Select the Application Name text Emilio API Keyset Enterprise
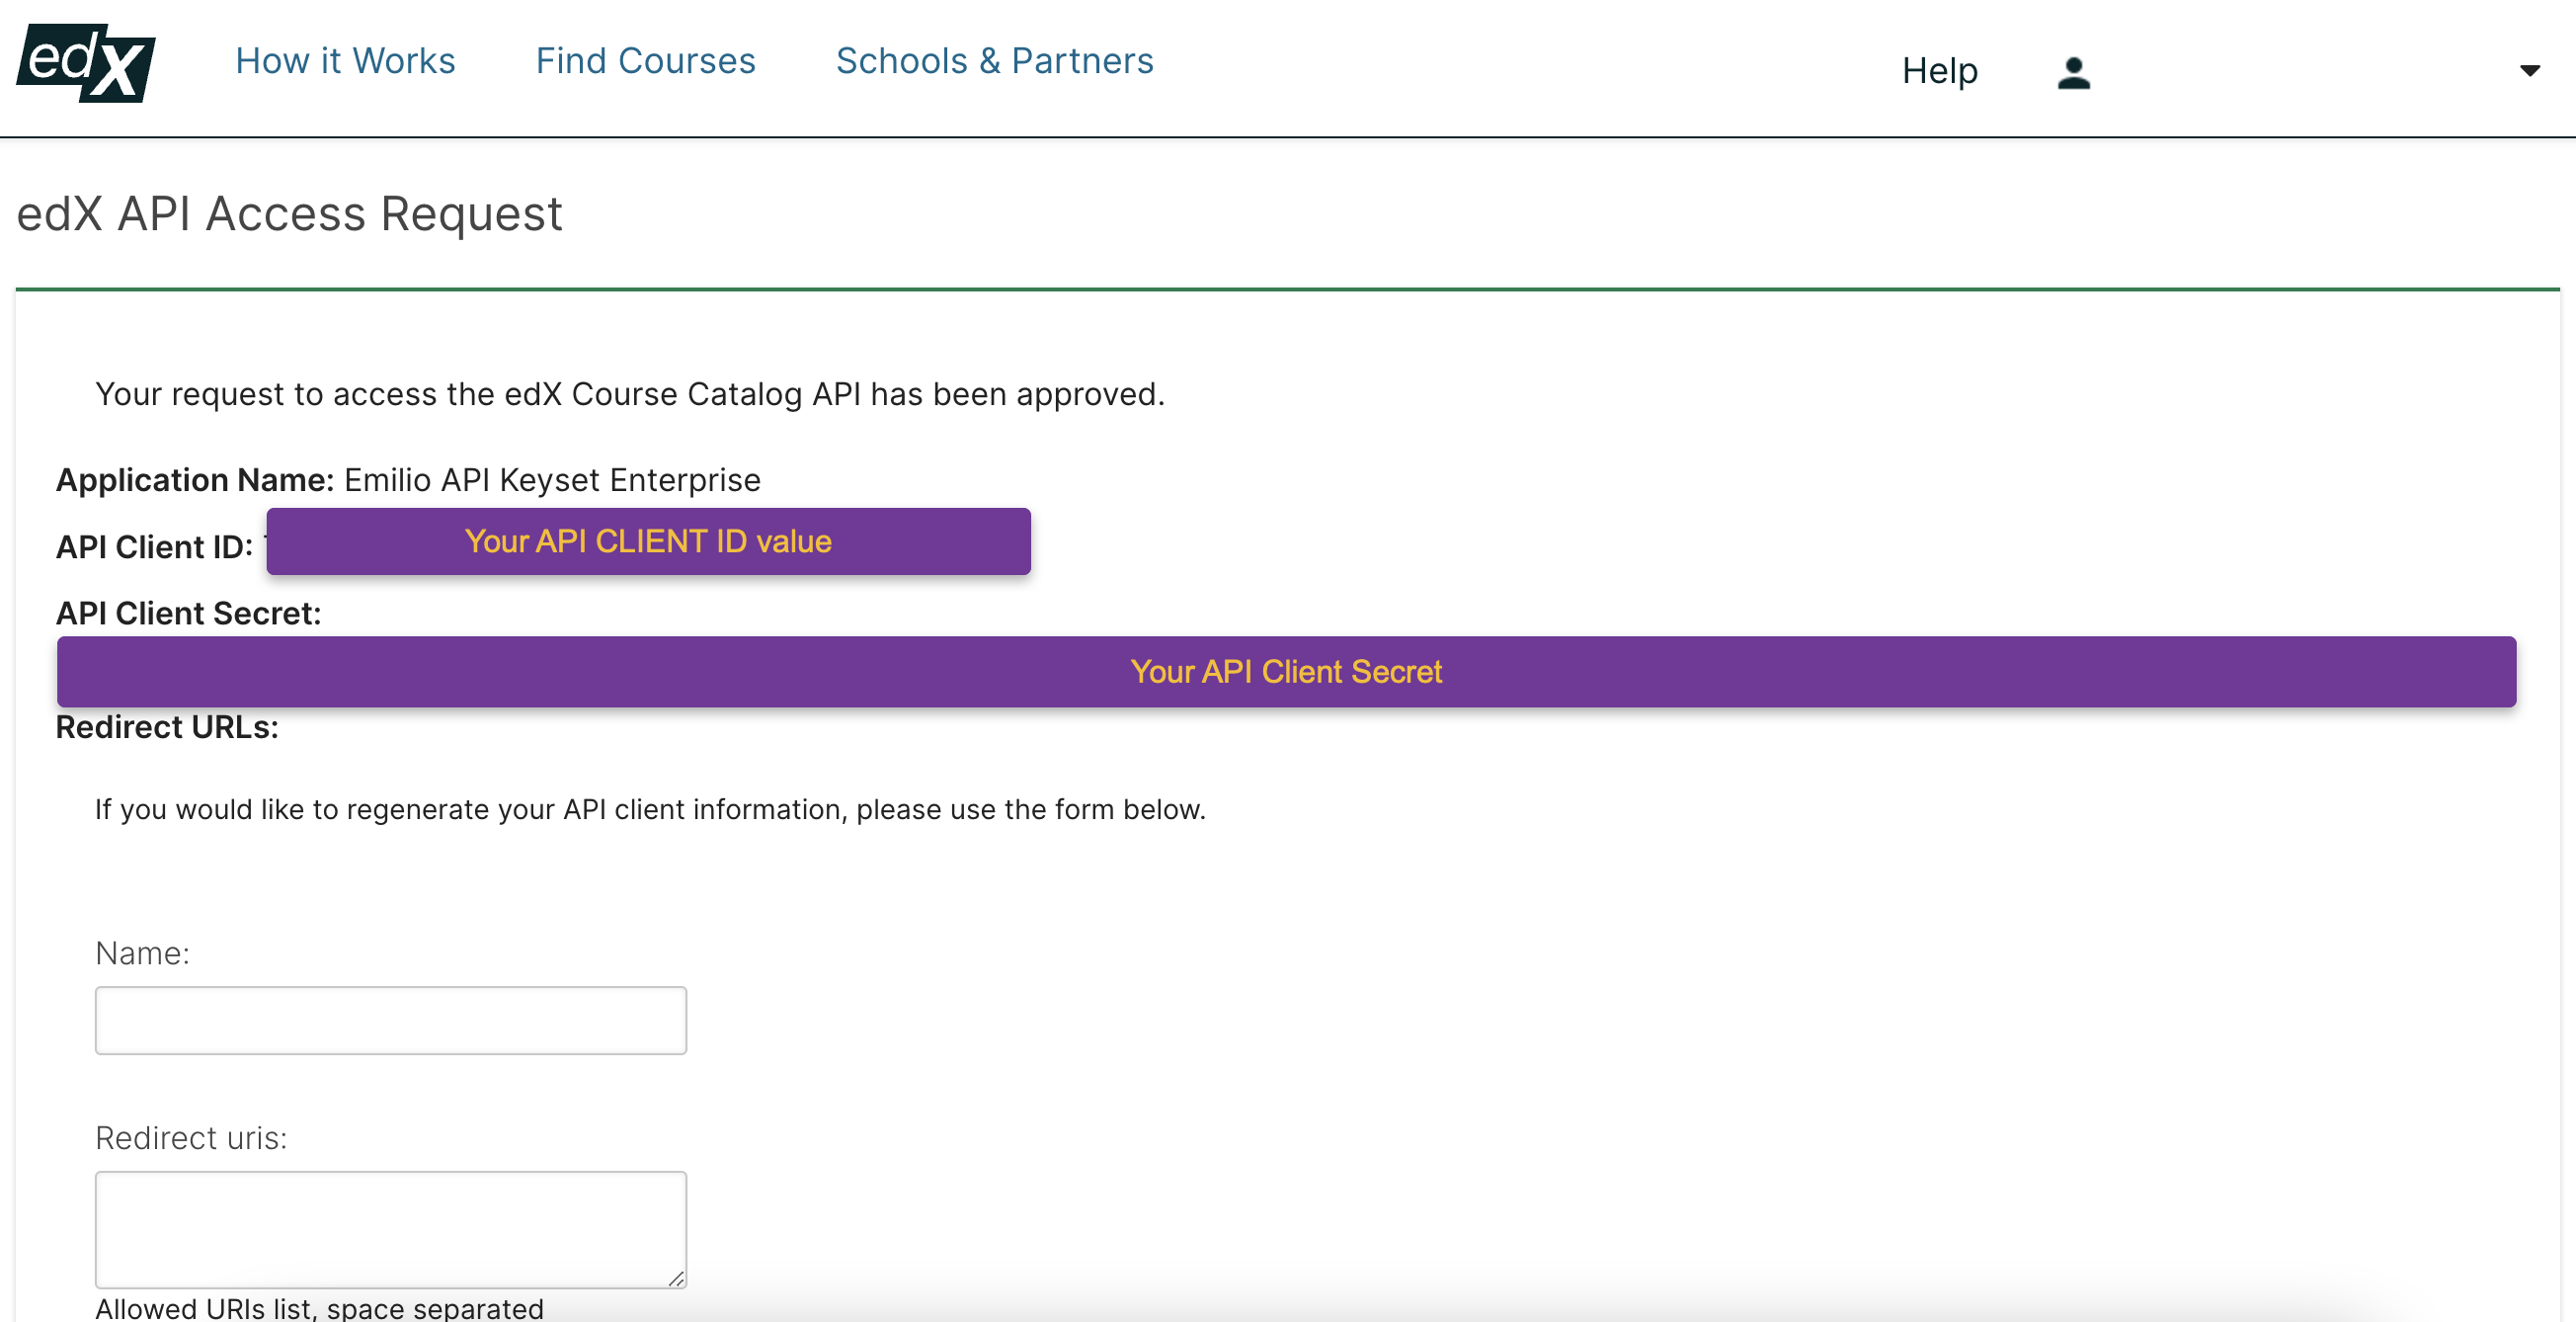This screenshot has height=1322, width=2576. click(x=551, y=480)
